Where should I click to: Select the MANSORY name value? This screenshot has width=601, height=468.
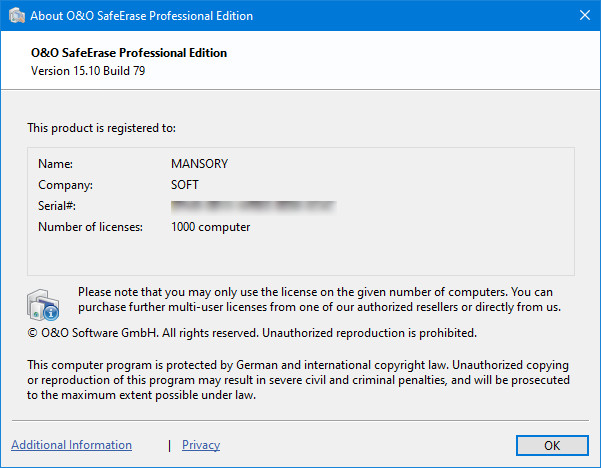tap(201, 163)
